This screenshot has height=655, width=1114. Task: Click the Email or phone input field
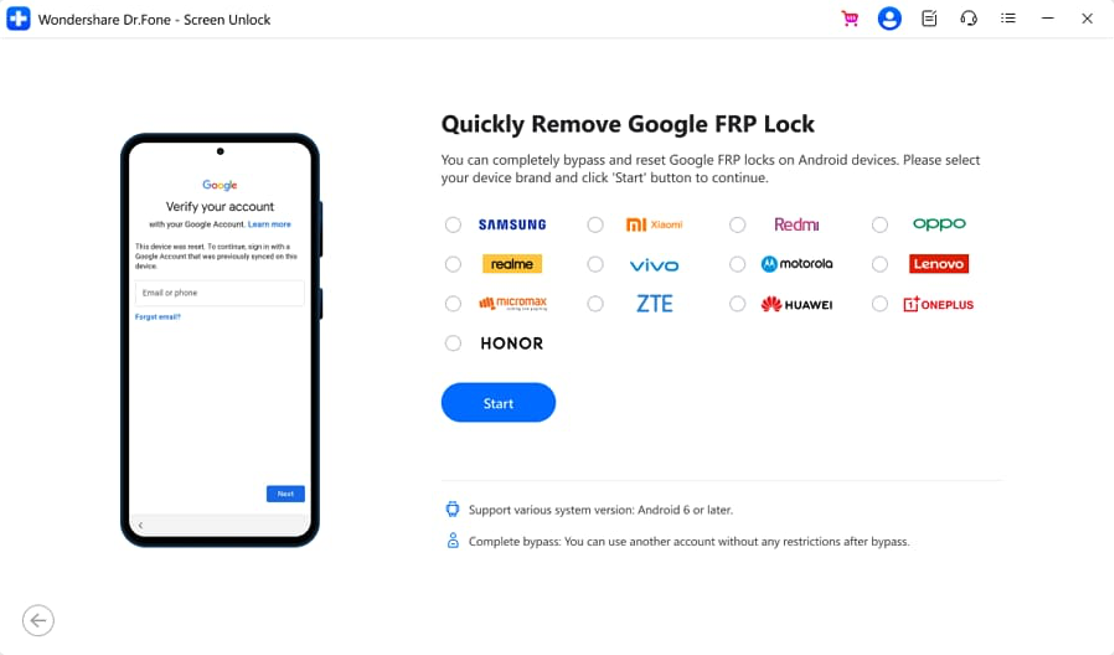click(x=219, y=292)
